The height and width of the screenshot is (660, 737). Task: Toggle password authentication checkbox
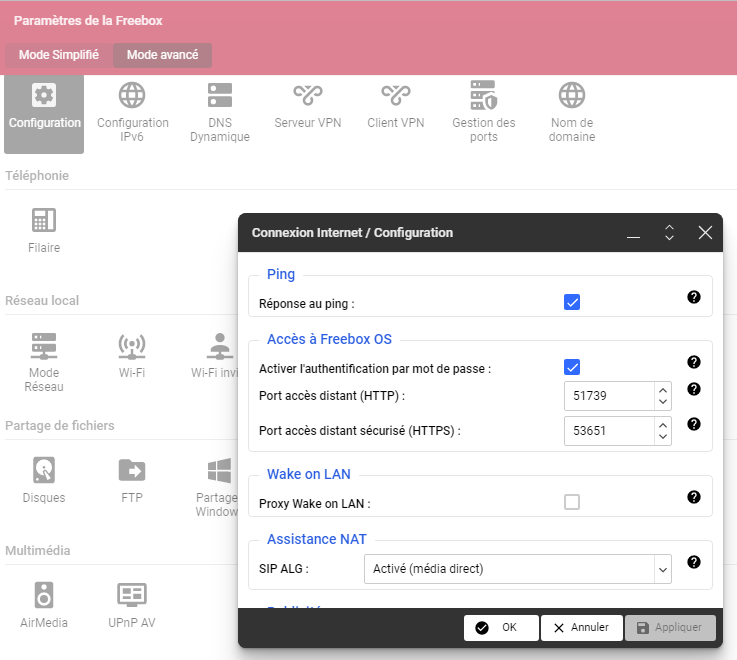click(572, 368)
